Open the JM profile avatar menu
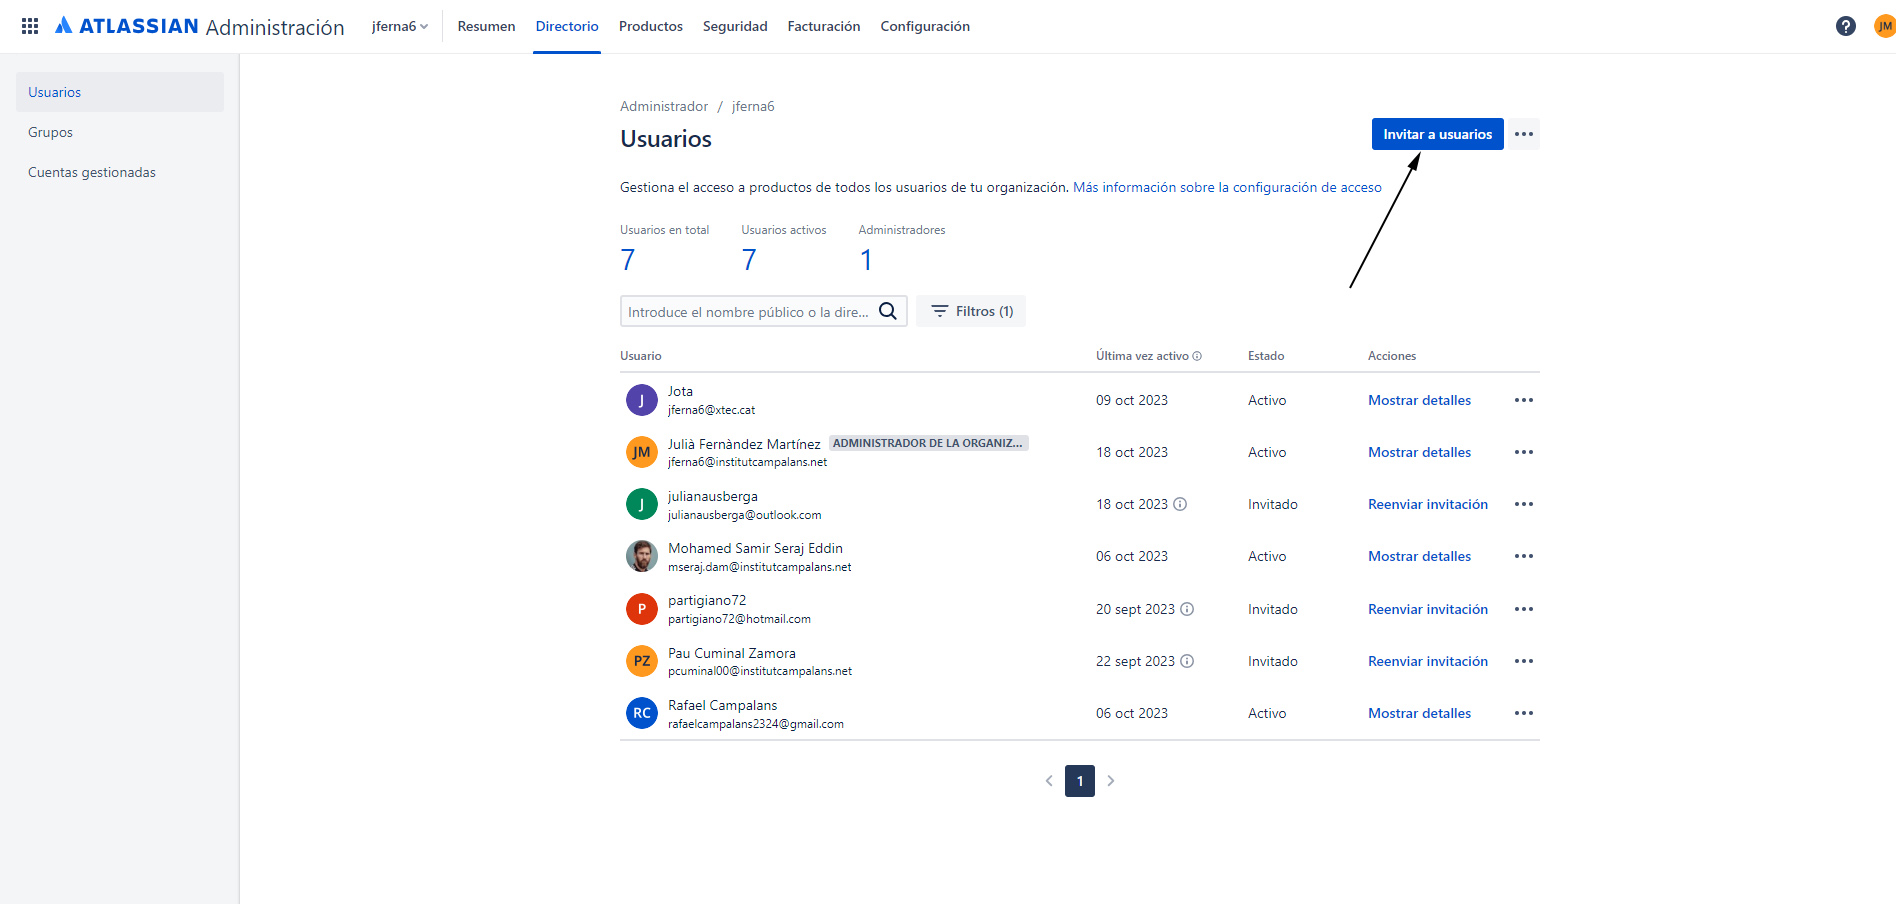The height and width of the screenshot is (904, 1896). click(x=1884, y=26)
